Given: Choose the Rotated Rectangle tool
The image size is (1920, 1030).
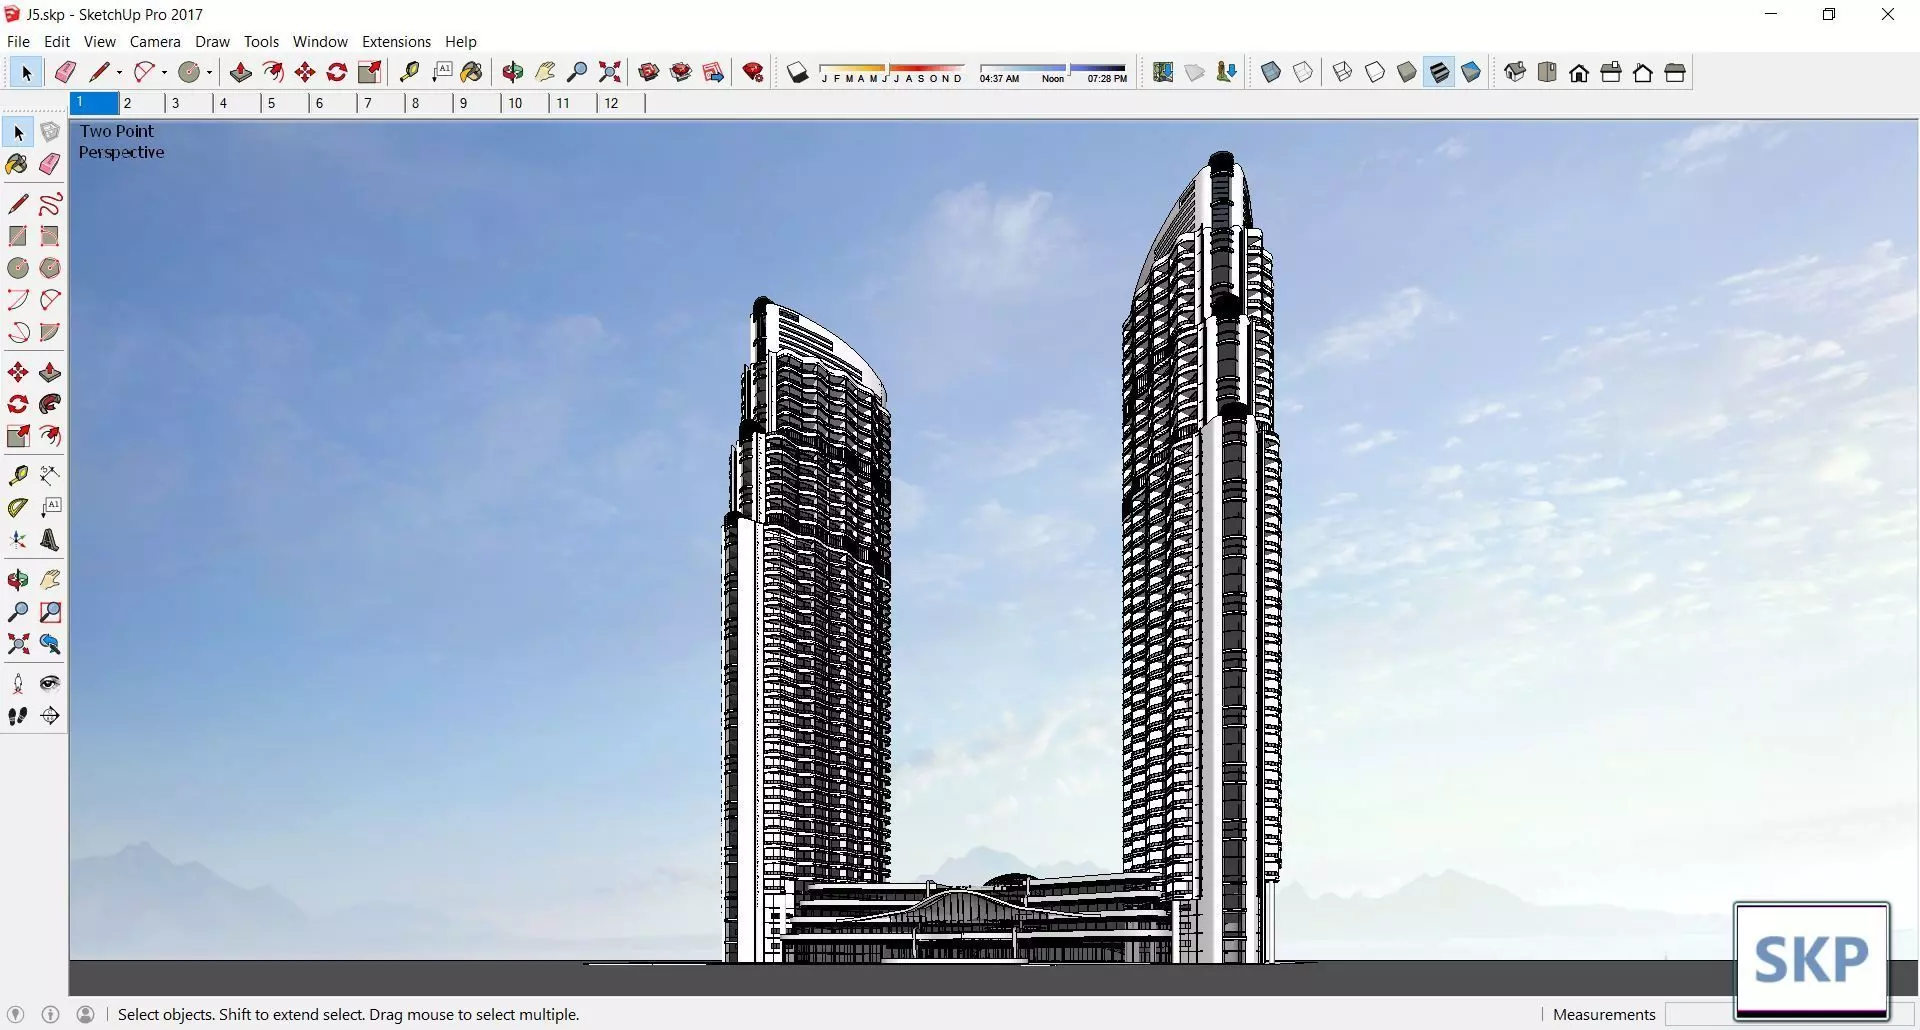Looking at the screenshot, I should tap(50, 236).
